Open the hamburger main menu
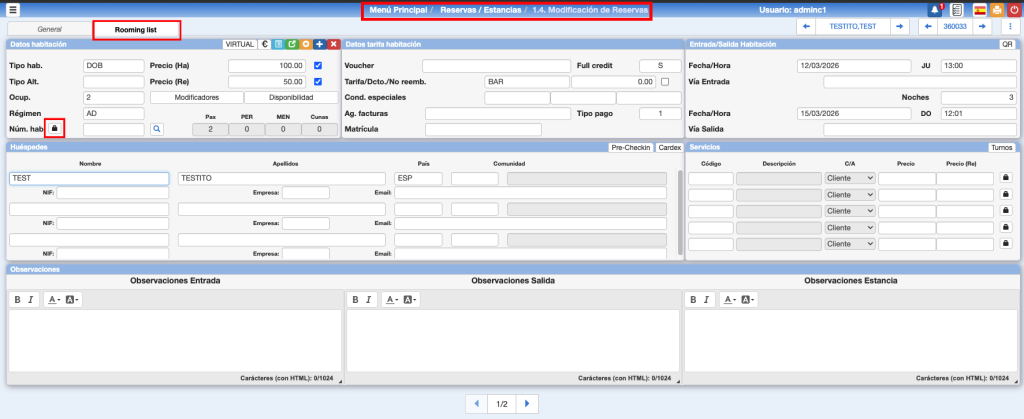The image size is (1024, 419). (x=13, y=10)
